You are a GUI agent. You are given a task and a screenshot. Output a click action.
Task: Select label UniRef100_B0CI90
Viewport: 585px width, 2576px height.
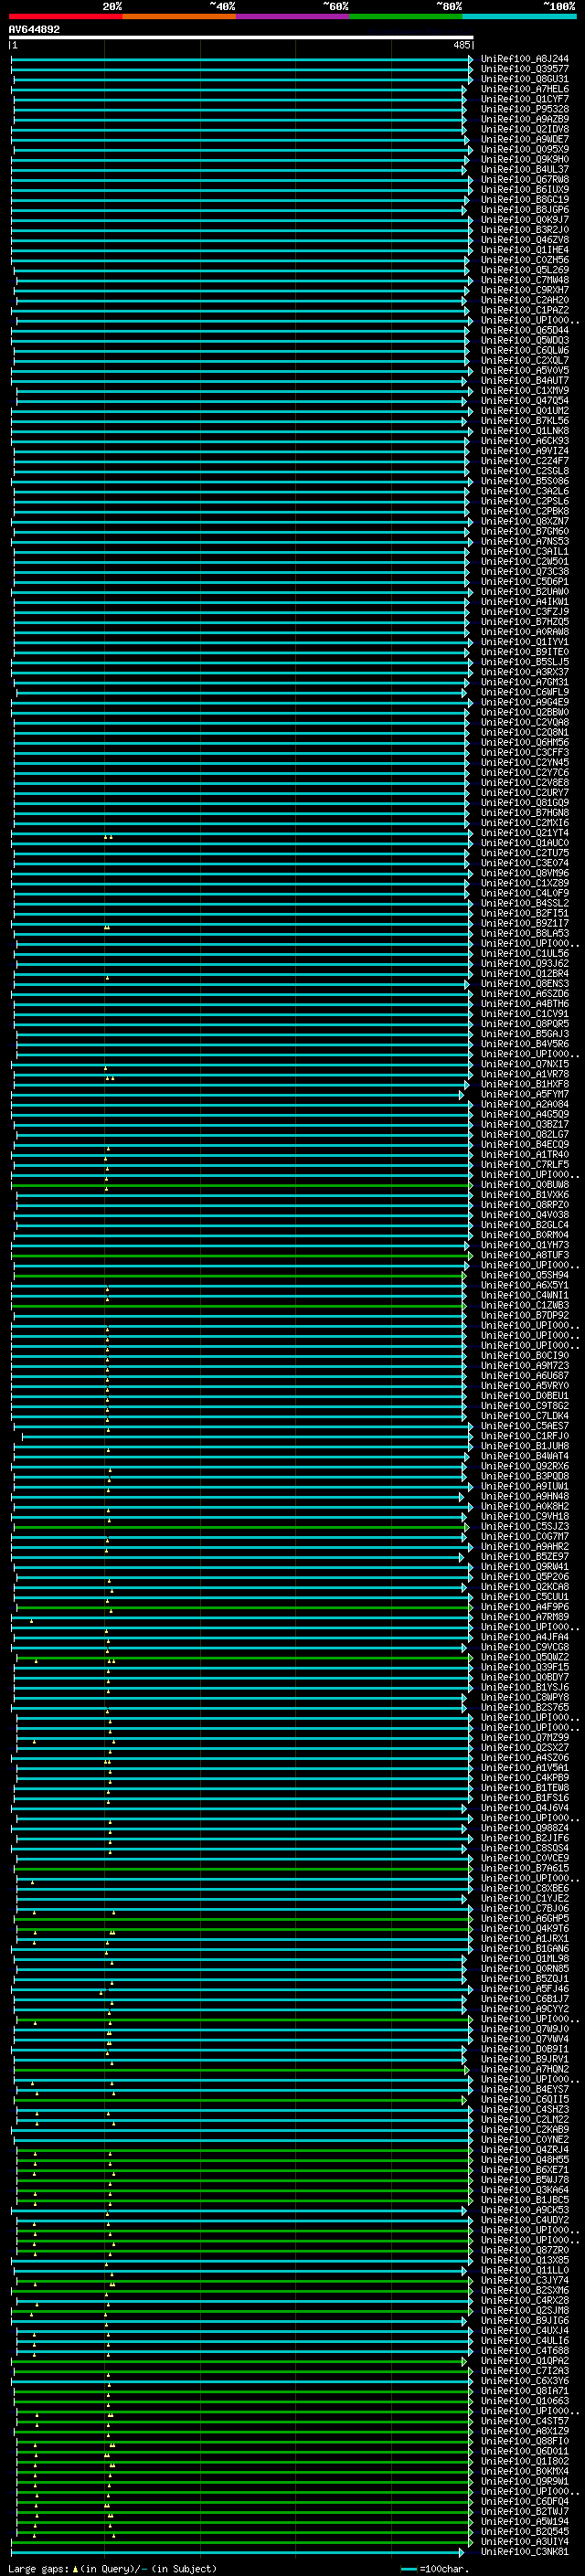[524, 1355]
